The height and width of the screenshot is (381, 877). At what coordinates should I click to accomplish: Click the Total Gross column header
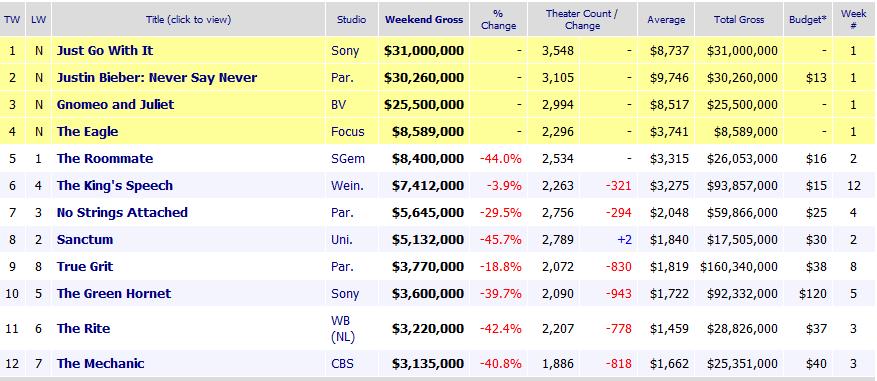739,20
